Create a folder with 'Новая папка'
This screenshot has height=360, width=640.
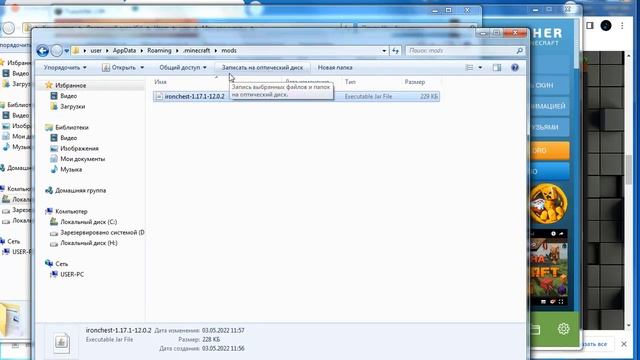[x=335, y=67]
